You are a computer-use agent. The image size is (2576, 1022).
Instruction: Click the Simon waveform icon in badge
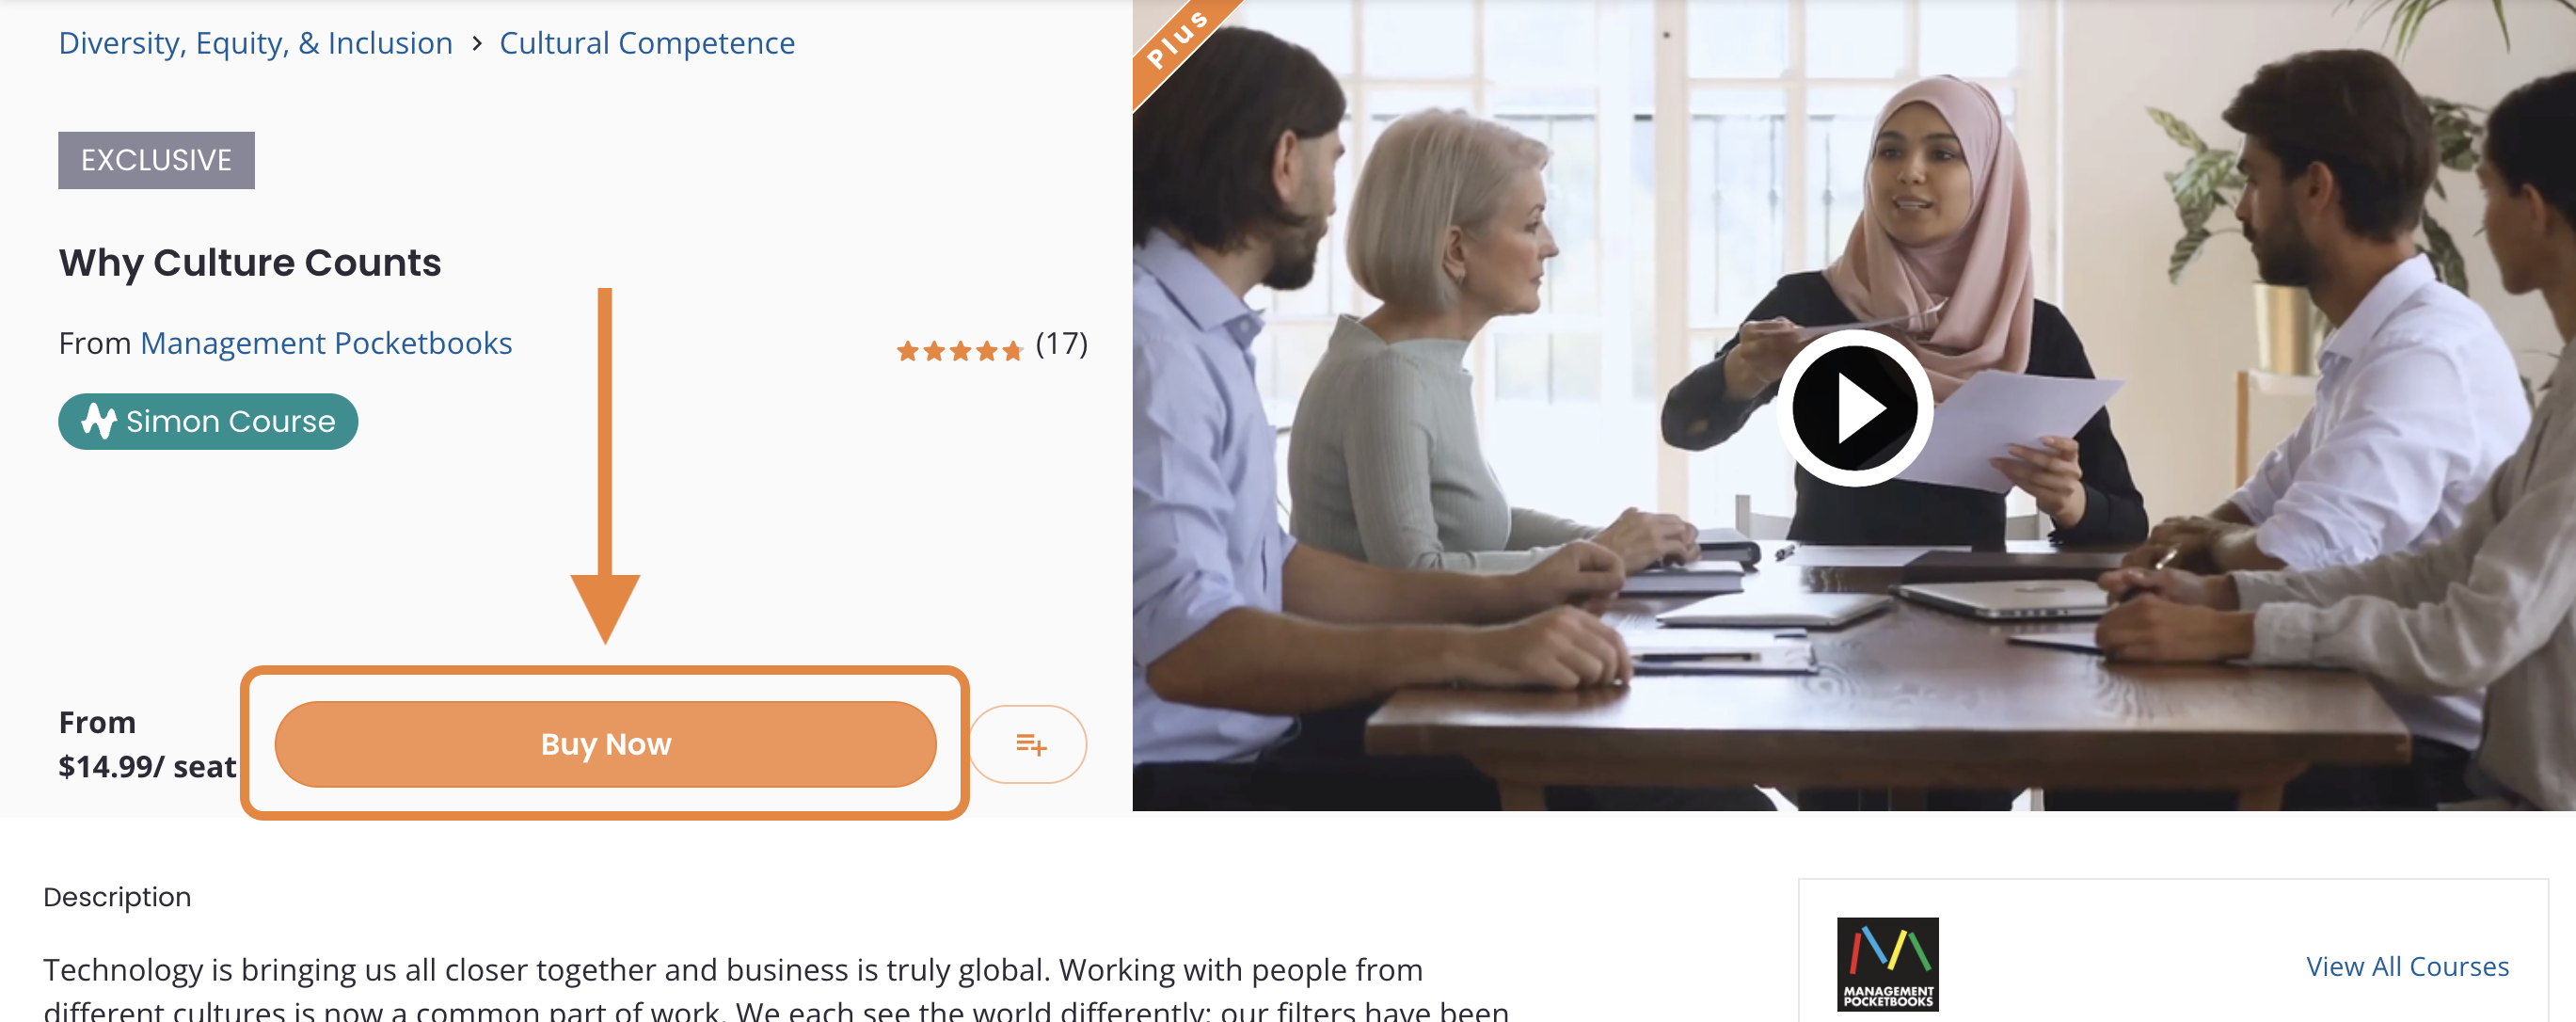[x=98, y=421]
